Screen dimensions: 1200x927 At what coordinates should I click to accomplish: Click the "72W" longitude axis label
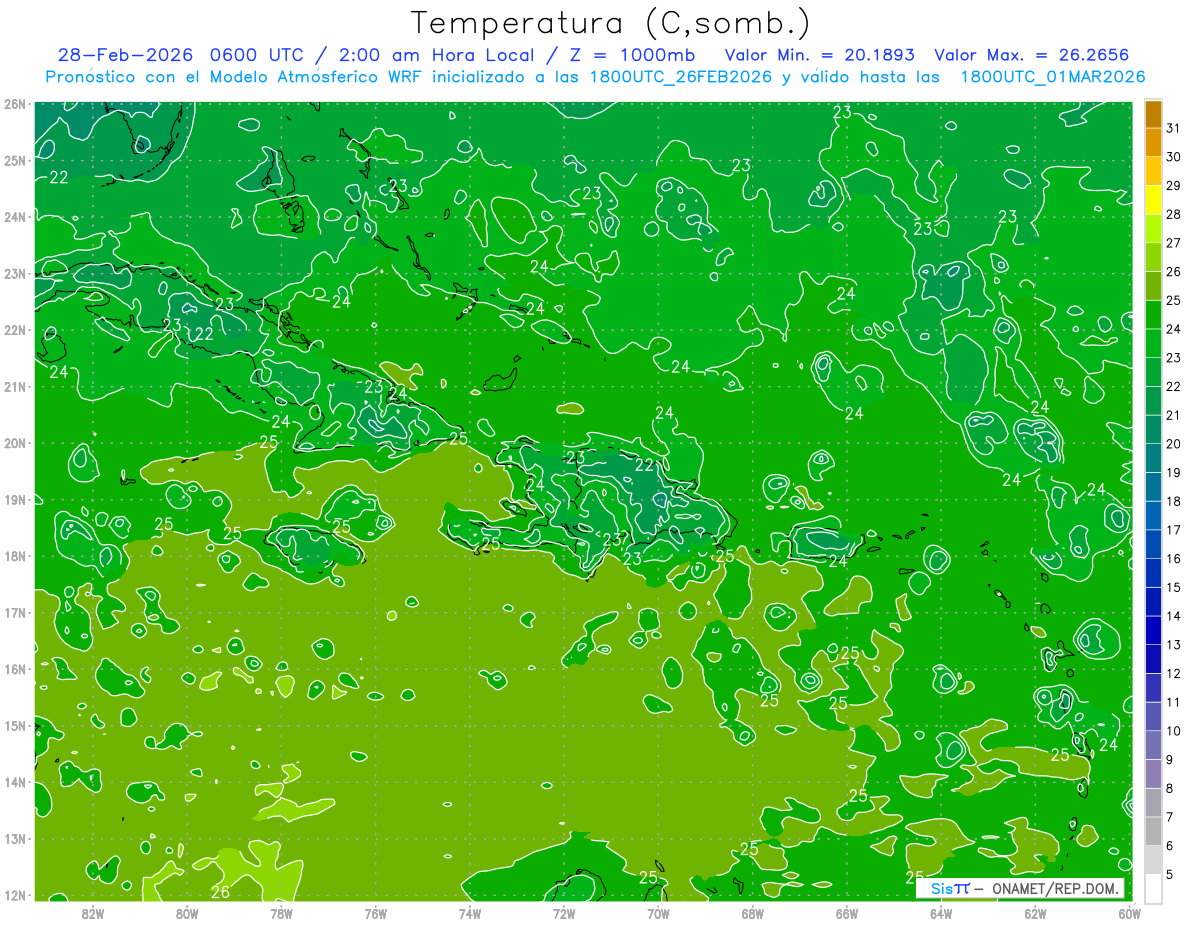[x=563, y=912]
